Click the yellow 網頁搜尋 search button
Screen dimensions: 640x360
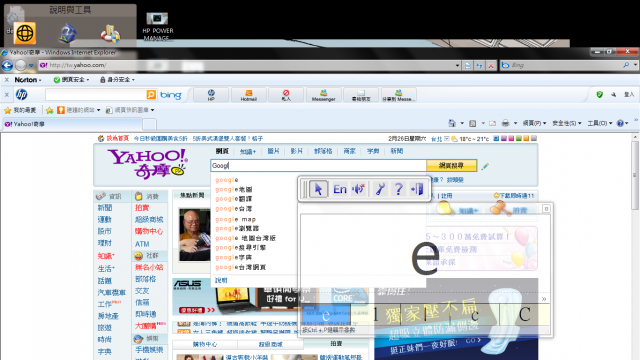tap(451, 165)
